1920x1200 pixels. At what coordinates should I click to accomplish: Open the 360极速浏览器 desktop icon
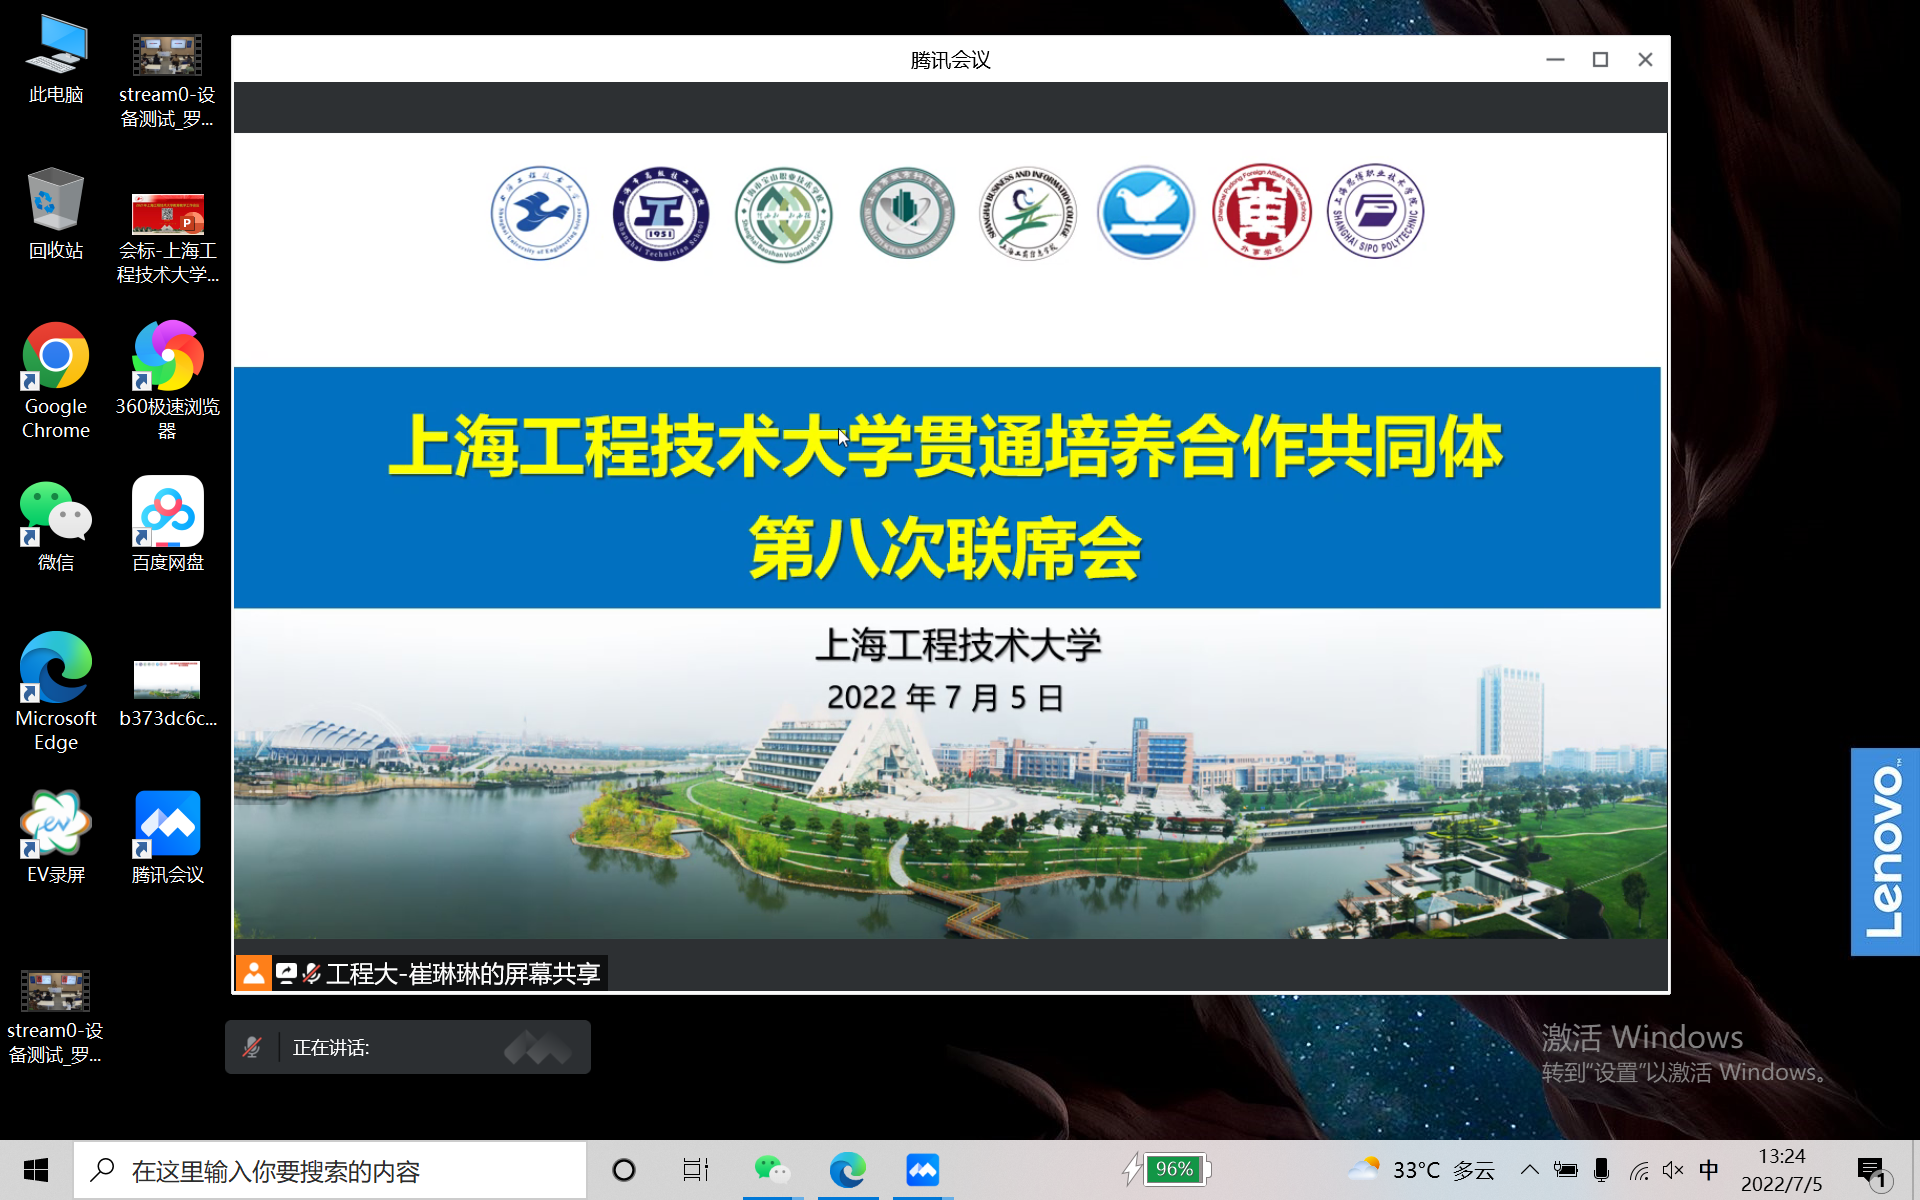point(167,357)
